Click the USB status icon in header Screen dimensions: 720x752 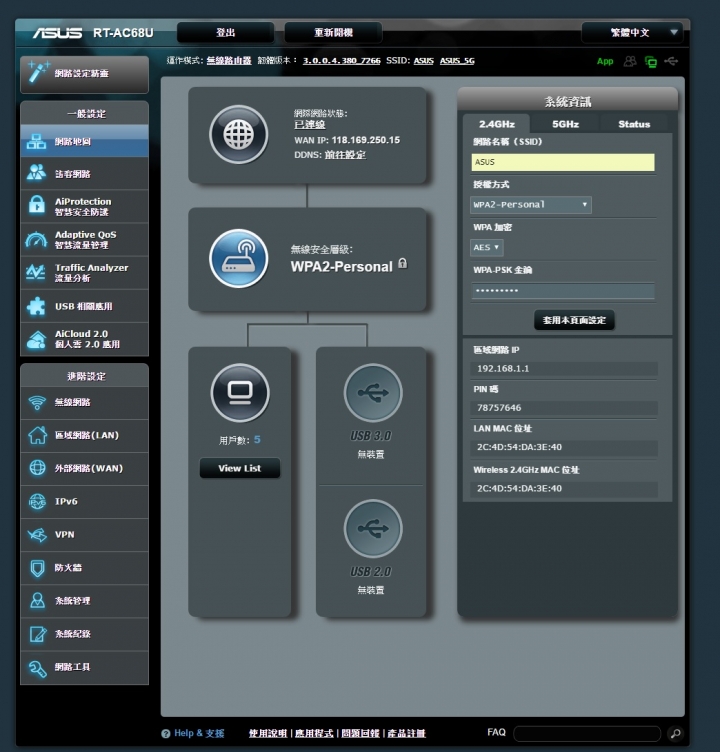point(672,61)
